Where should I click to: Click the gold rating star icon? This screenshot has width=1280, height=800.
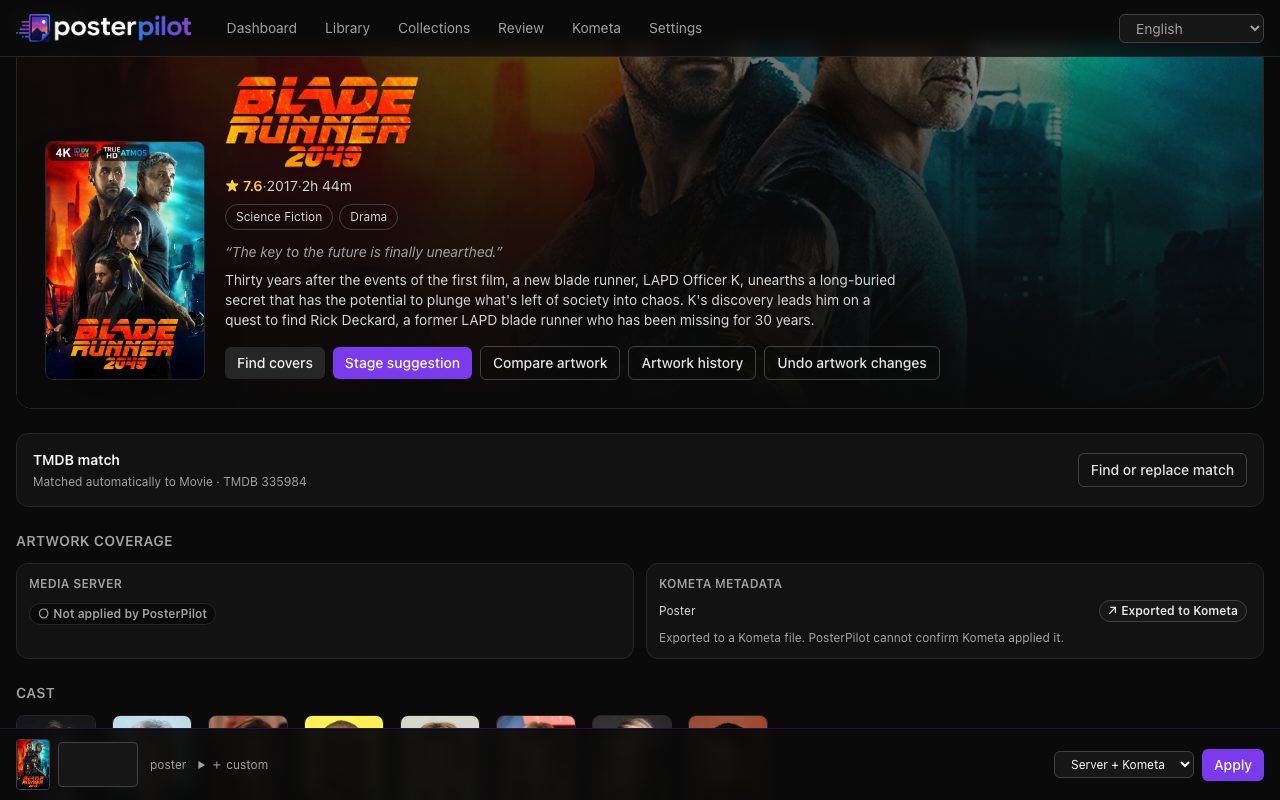(232, 186)
